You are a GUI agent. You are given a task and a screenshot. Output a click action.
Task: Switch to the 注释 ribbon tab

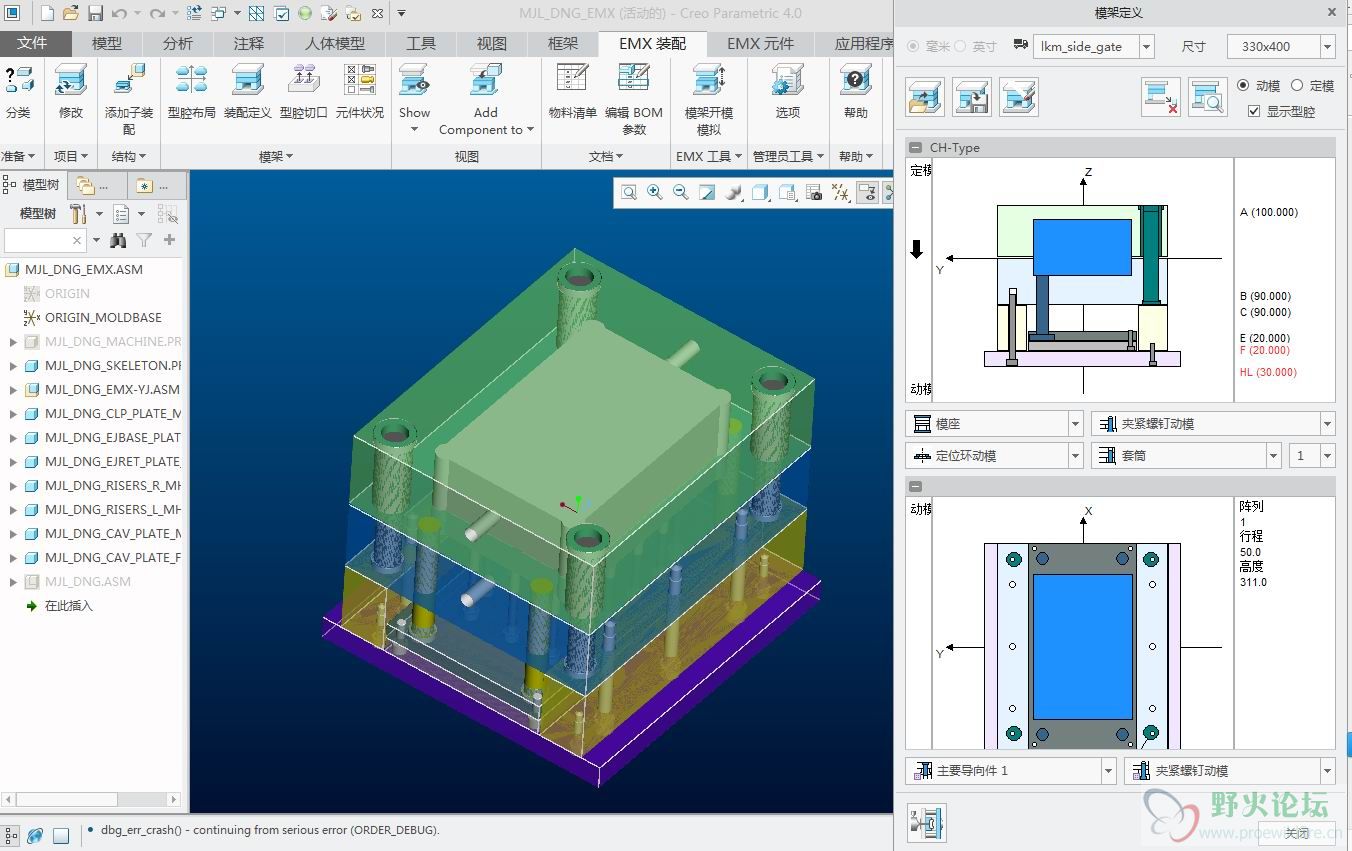point(249,44)
